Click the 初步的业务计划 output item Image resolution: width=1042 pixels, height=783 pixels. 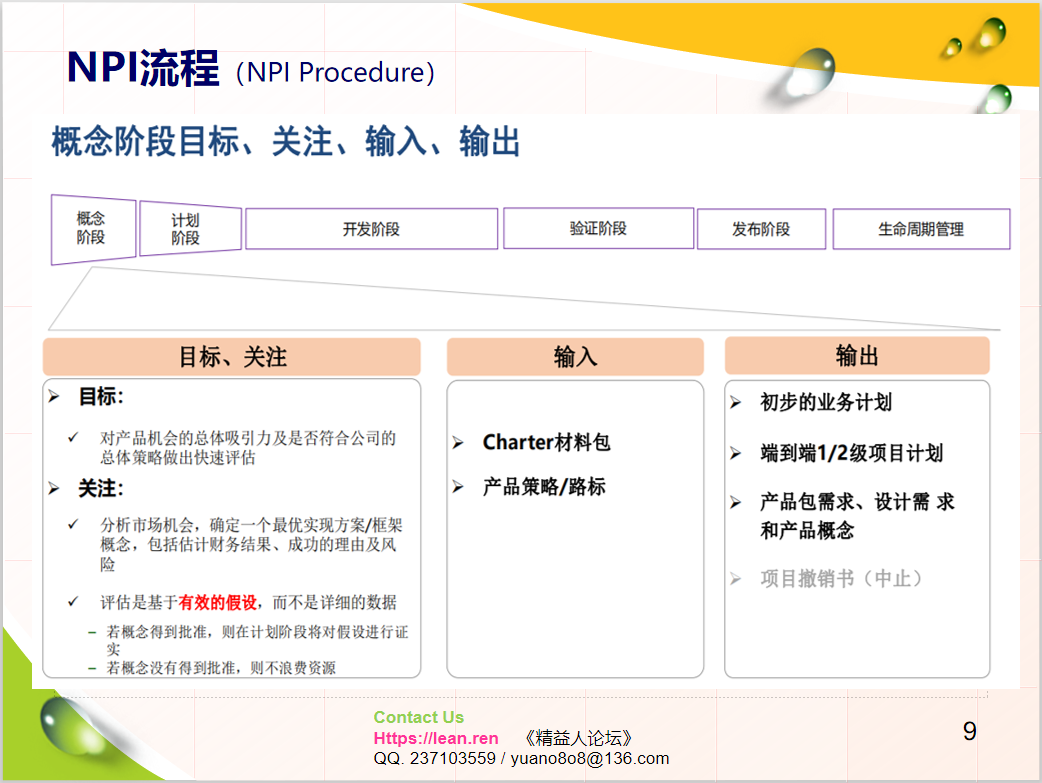[826, 402]
